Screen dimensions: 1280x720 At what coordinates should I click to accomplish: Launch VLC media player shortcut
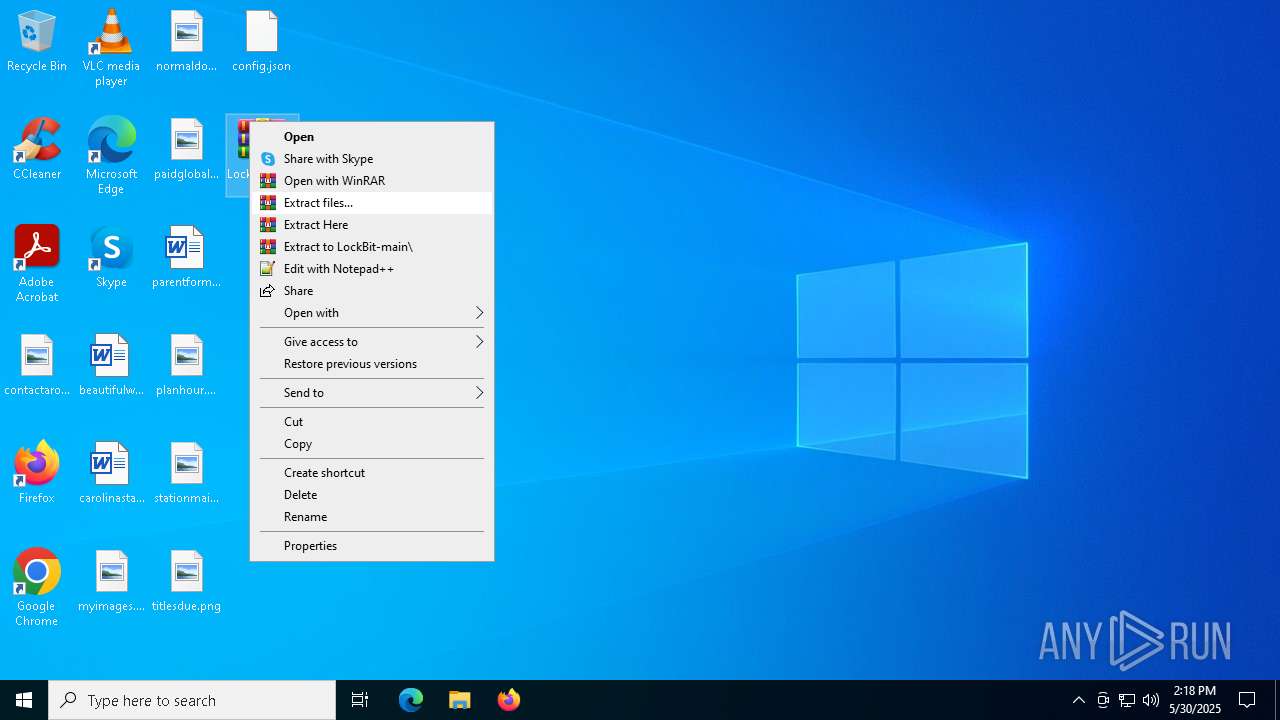pos(111,48)
